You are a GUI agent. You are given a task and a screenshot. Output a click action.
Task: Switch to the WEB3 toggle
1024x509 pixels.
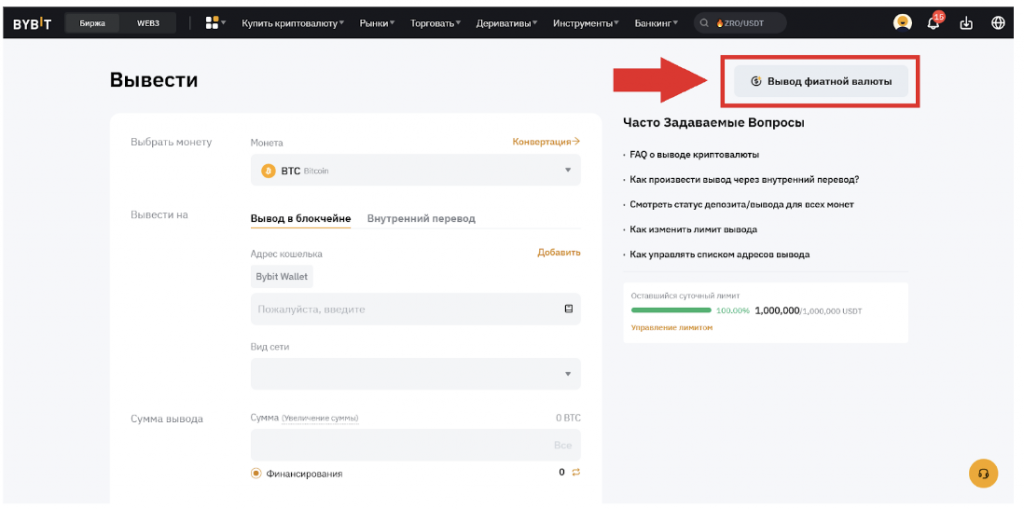[x=148, y=23]
